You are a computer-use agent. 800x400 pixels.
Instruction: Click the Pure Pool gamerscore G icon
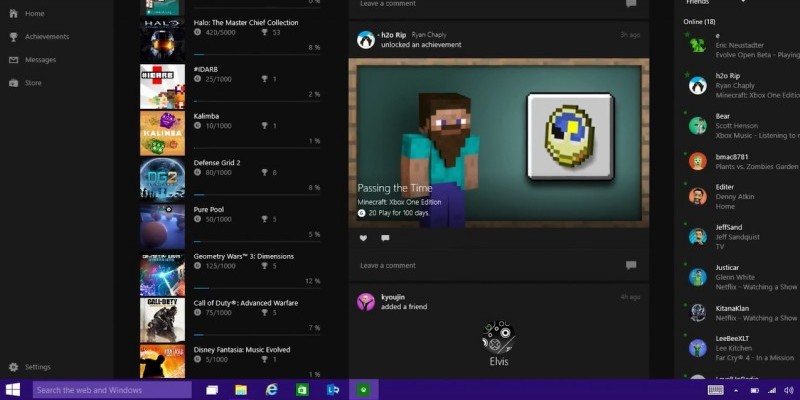click(197, 219)
